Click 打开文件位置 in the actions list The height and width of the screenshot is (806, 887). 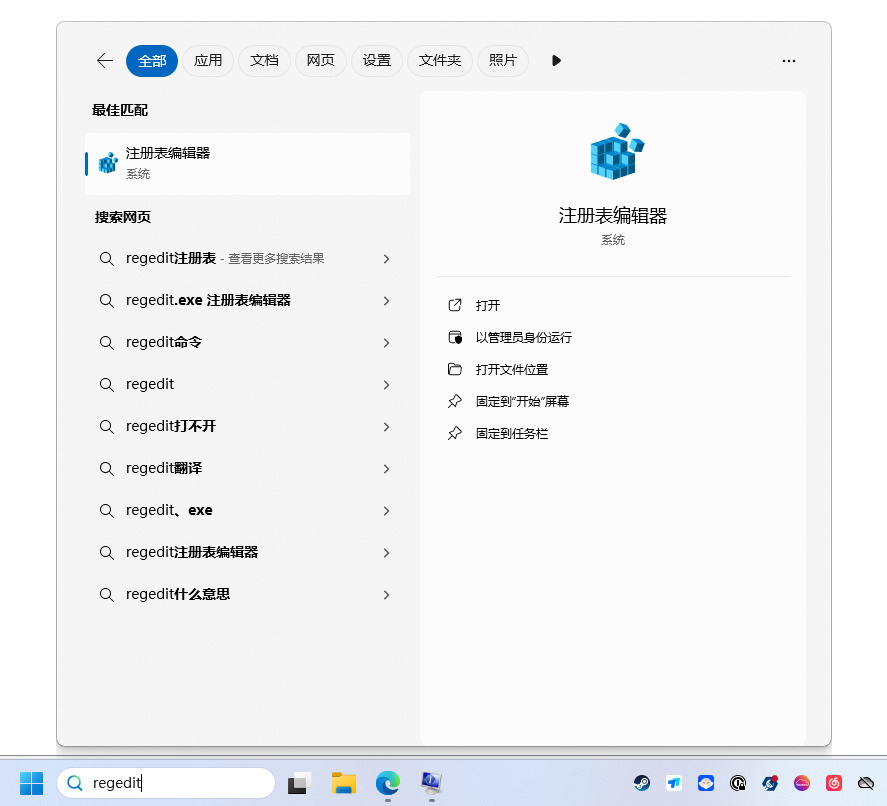pyautogui.click(x=511, y=370)
